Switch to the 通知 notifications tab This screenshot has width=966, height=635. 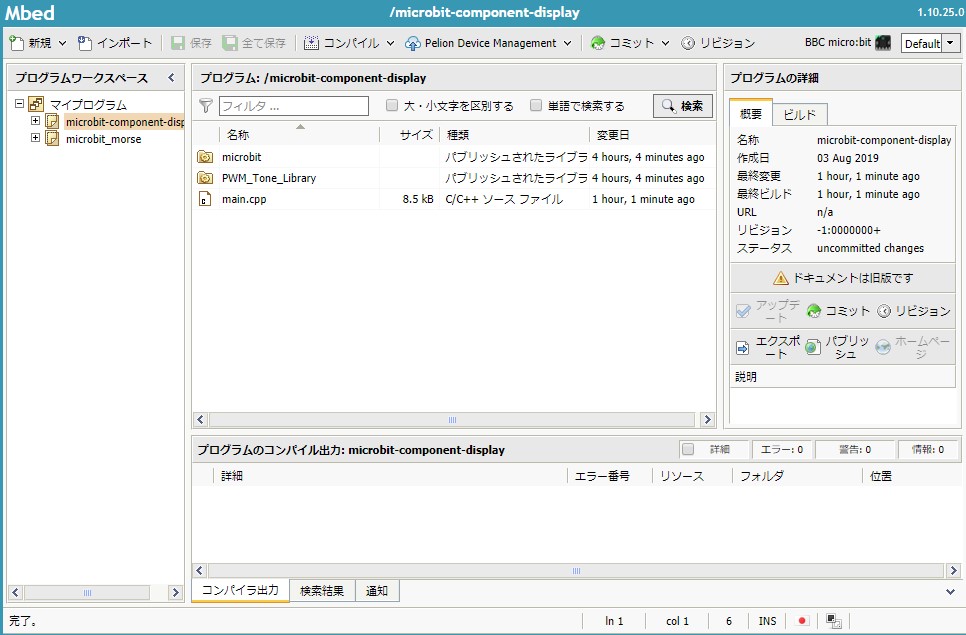tap(376, 591)
